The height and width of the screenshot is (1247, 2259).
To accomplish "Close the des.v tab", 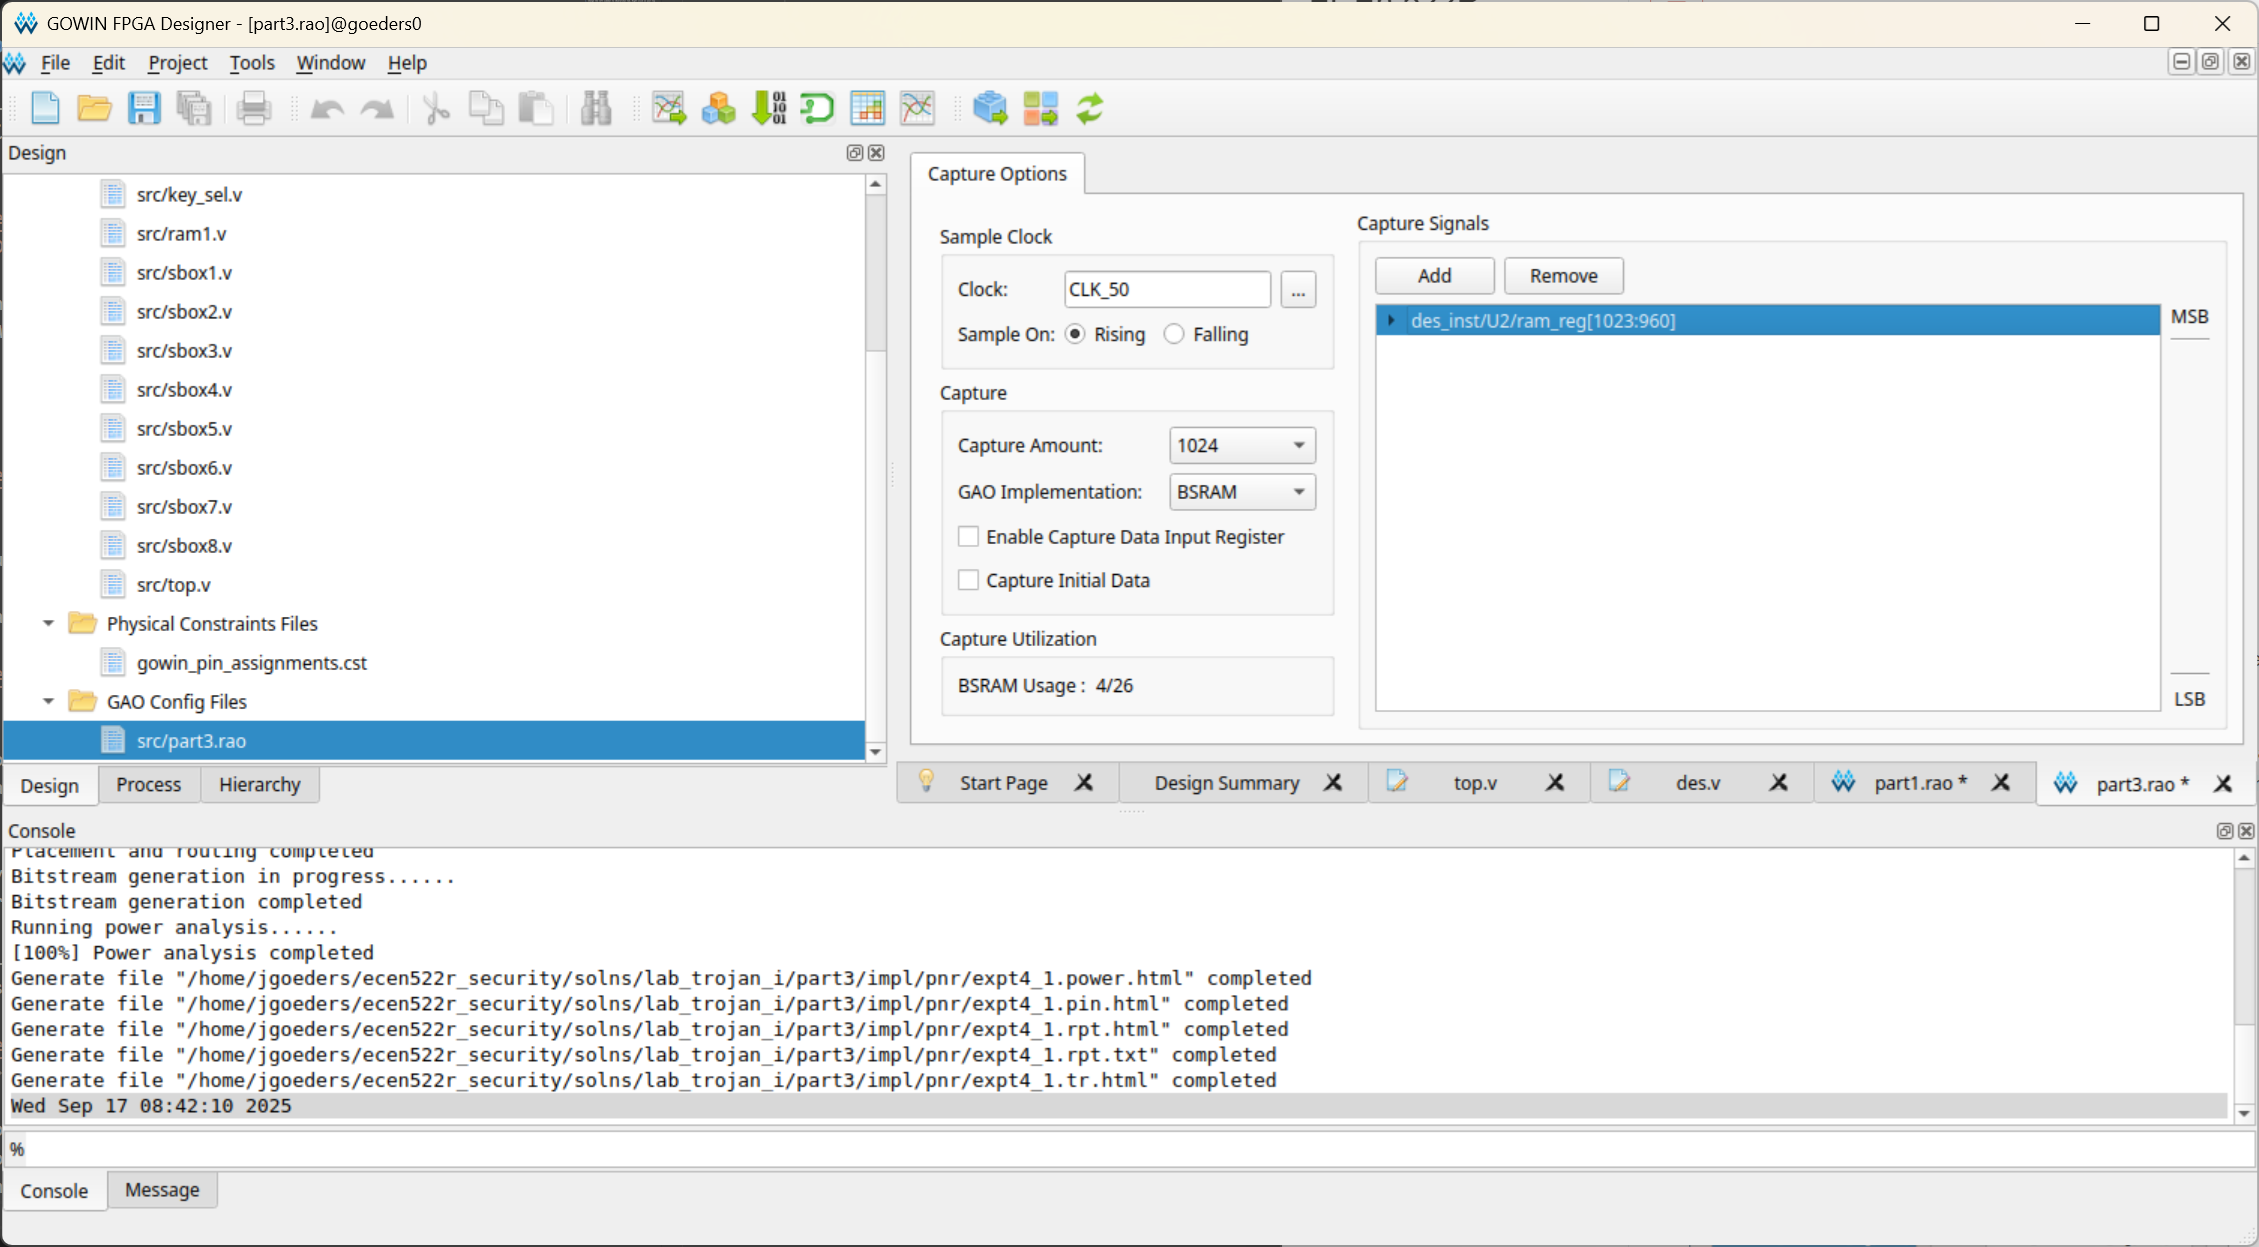I will coord(1778,783).
